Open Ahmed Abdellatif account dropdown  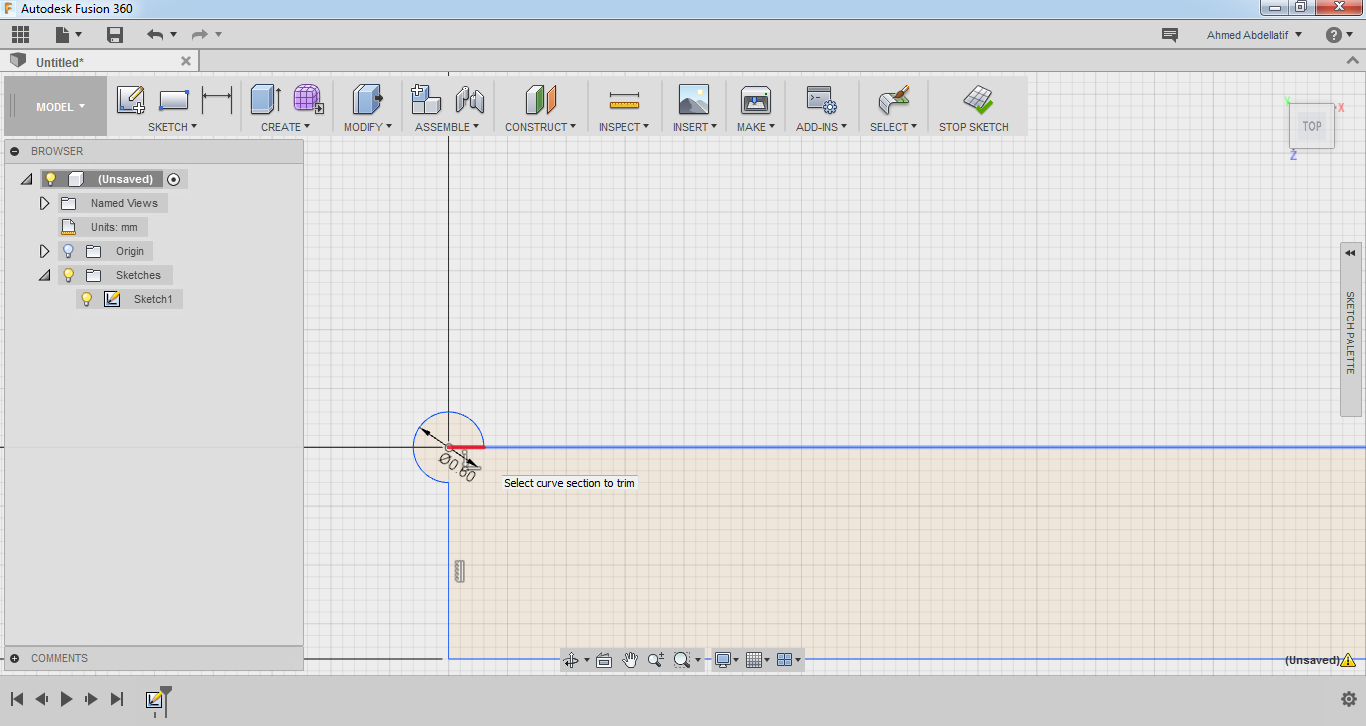click(1255, 35)
